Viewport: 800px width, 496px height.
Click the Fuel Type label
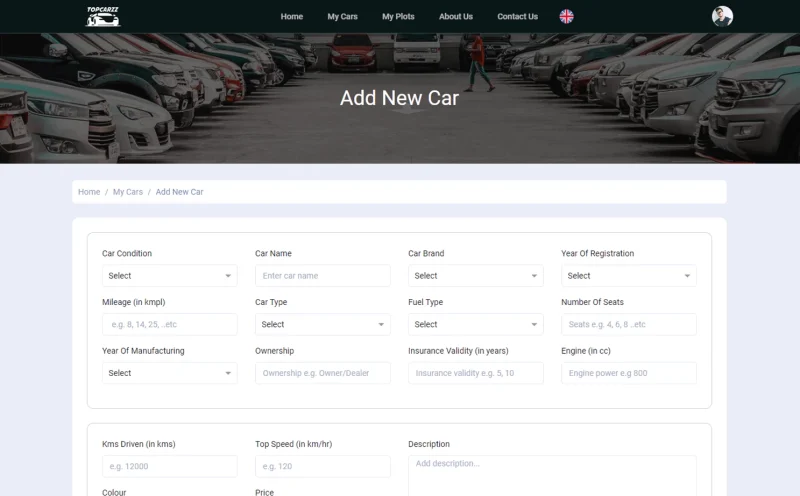[426, 302]
